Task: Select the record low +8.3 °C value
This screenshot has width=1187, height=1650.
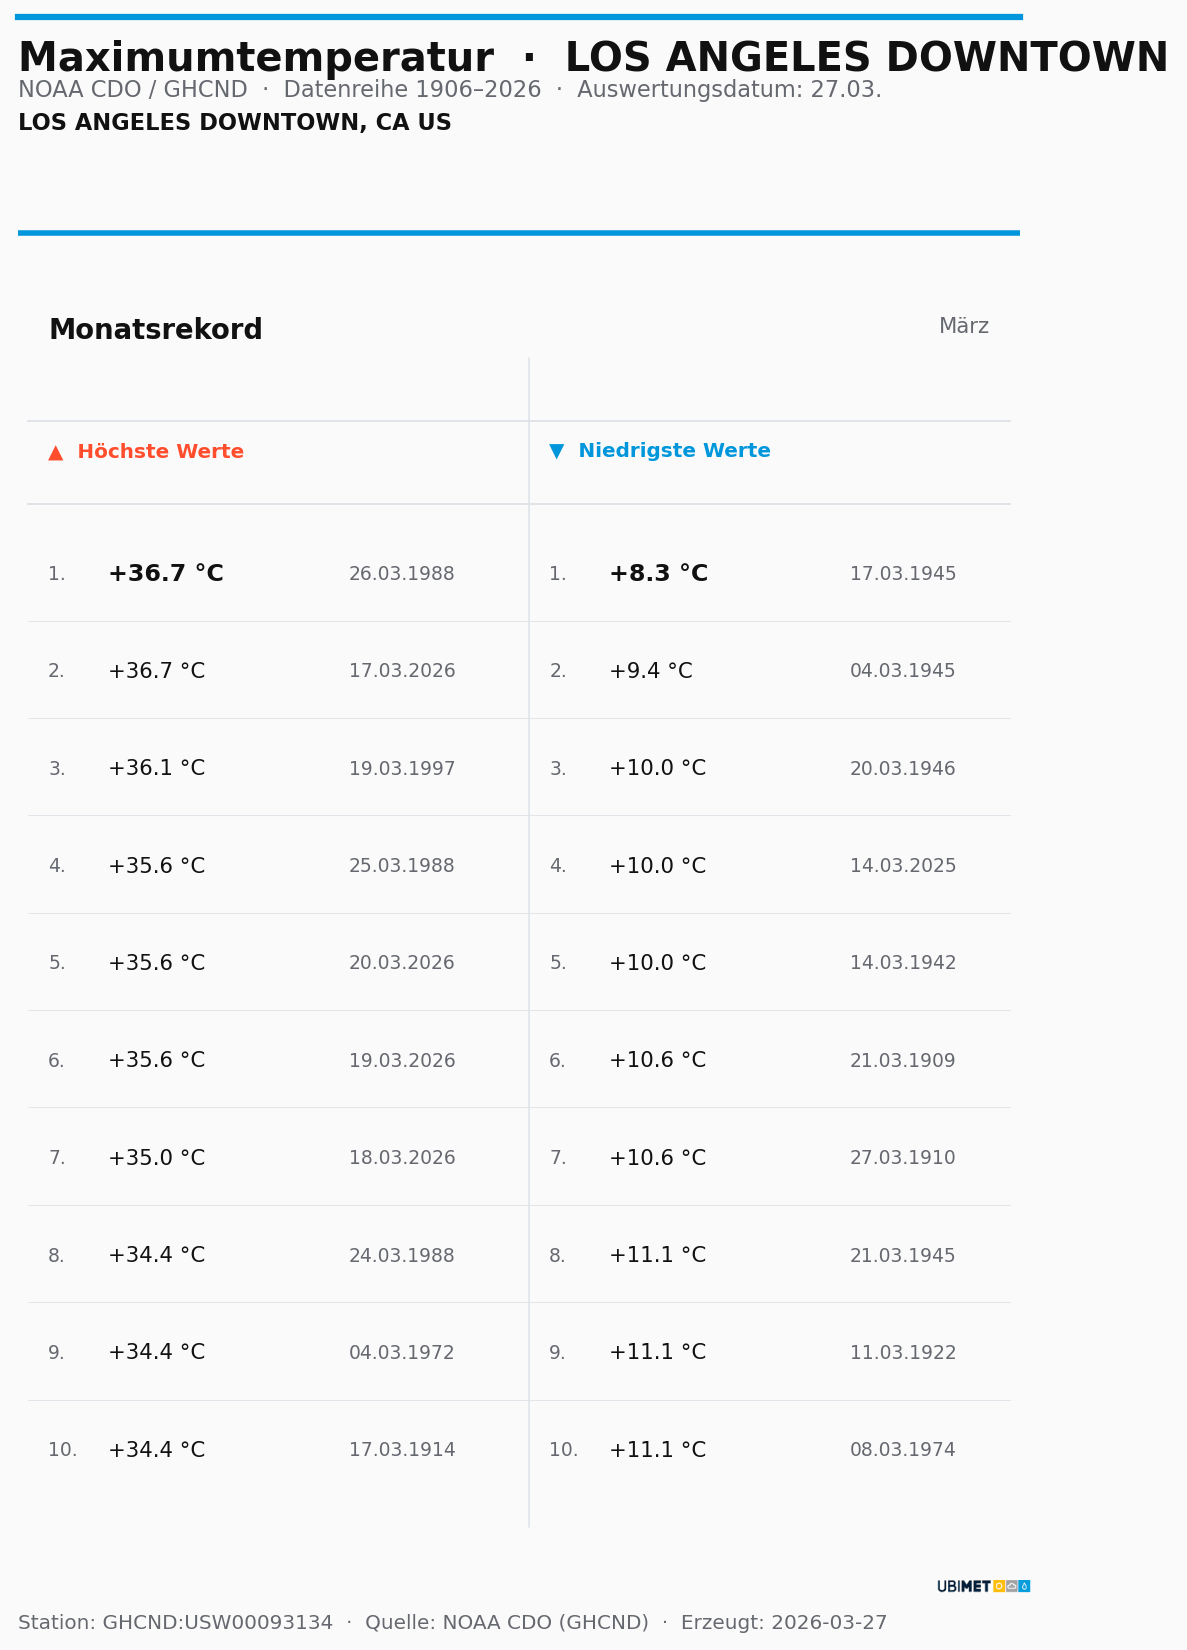Action: coord(658,574)
